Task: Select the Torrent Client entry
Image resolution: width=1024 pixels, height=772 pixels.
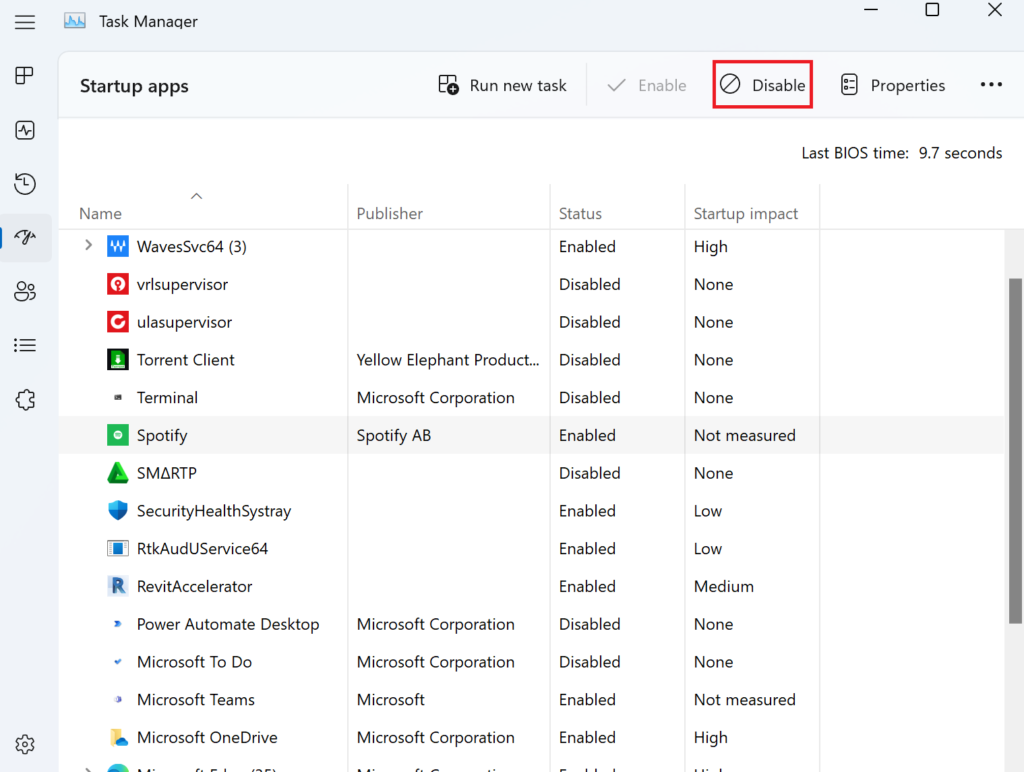Action: [x=186, y=360]
